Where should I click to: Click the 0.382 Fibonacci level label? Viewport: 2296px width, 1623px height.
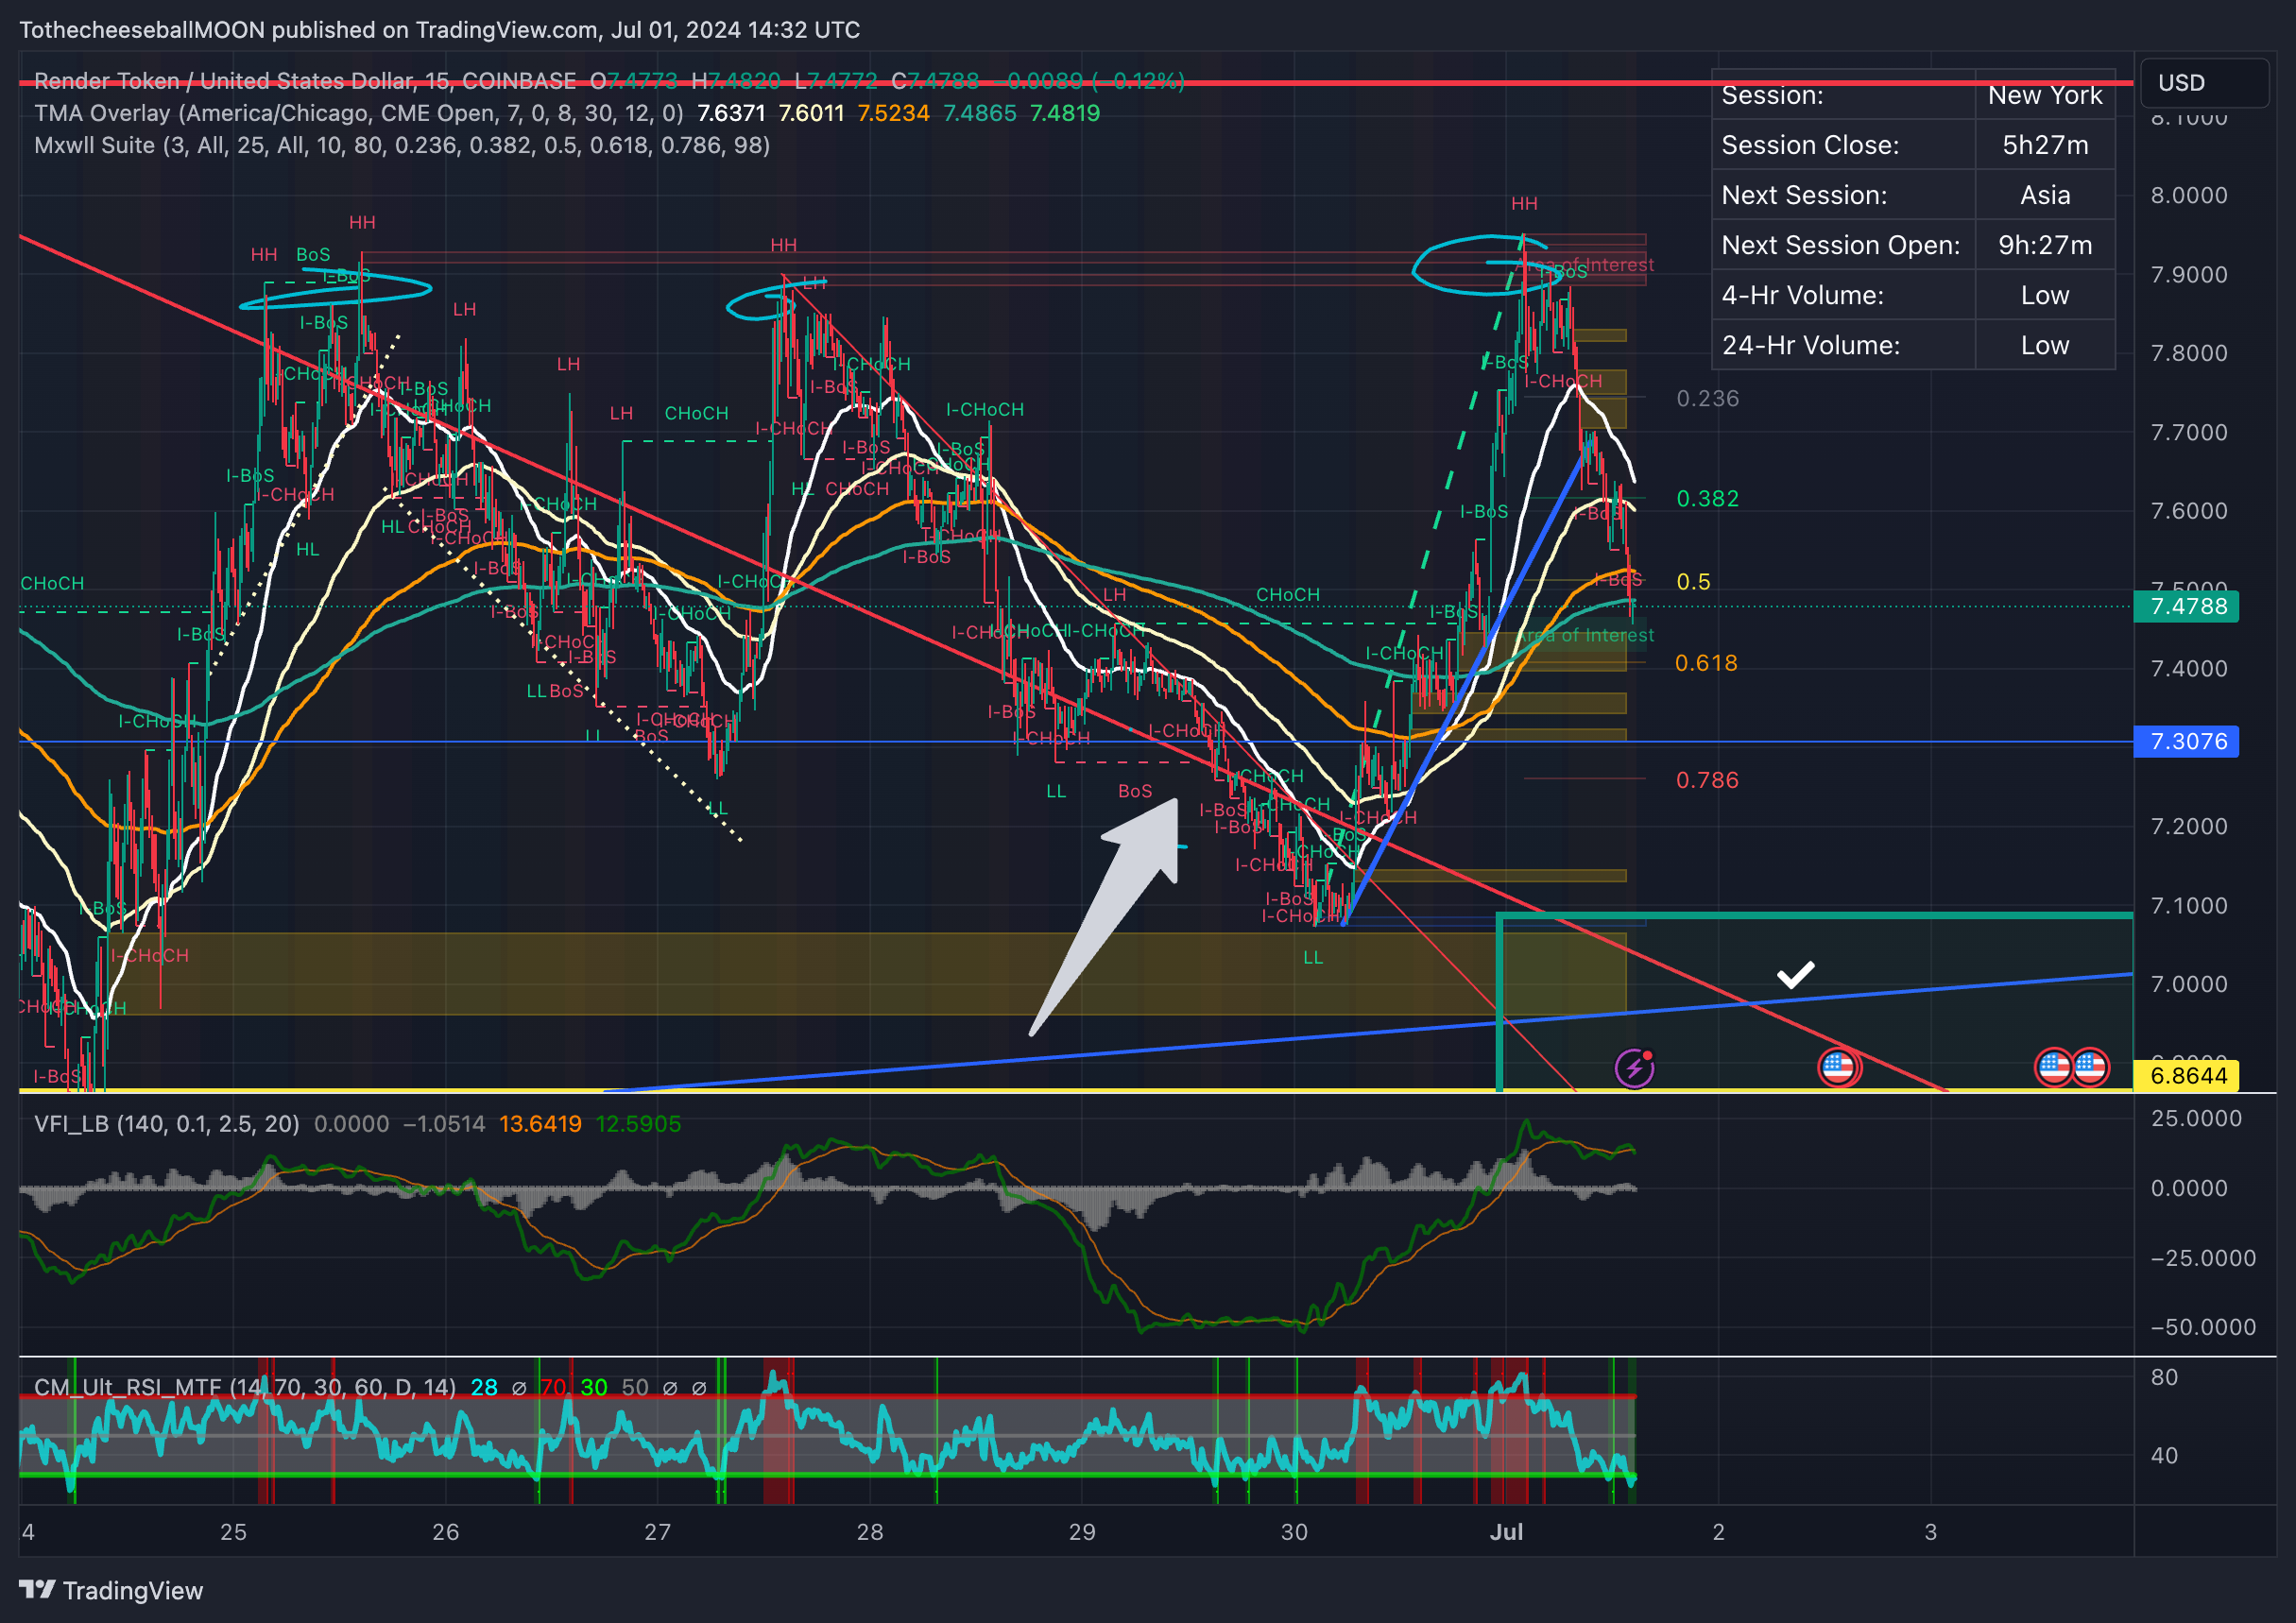coord(1708,498)
